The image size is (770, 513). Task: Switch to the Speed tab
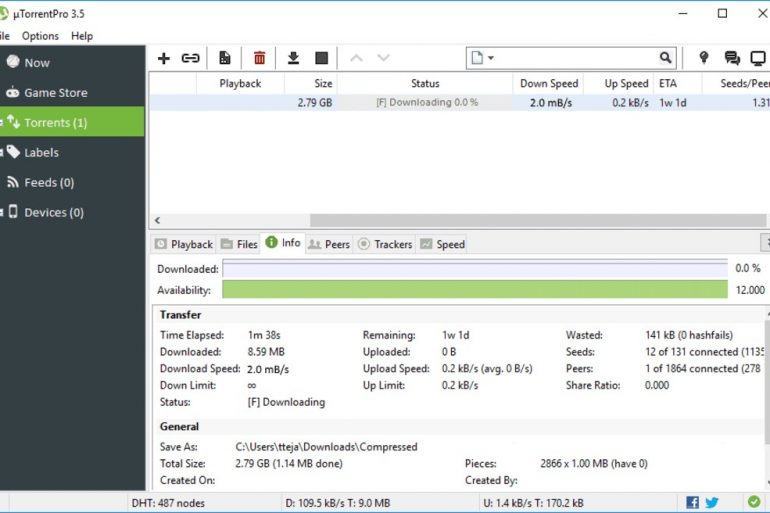(x=442, y=244)
